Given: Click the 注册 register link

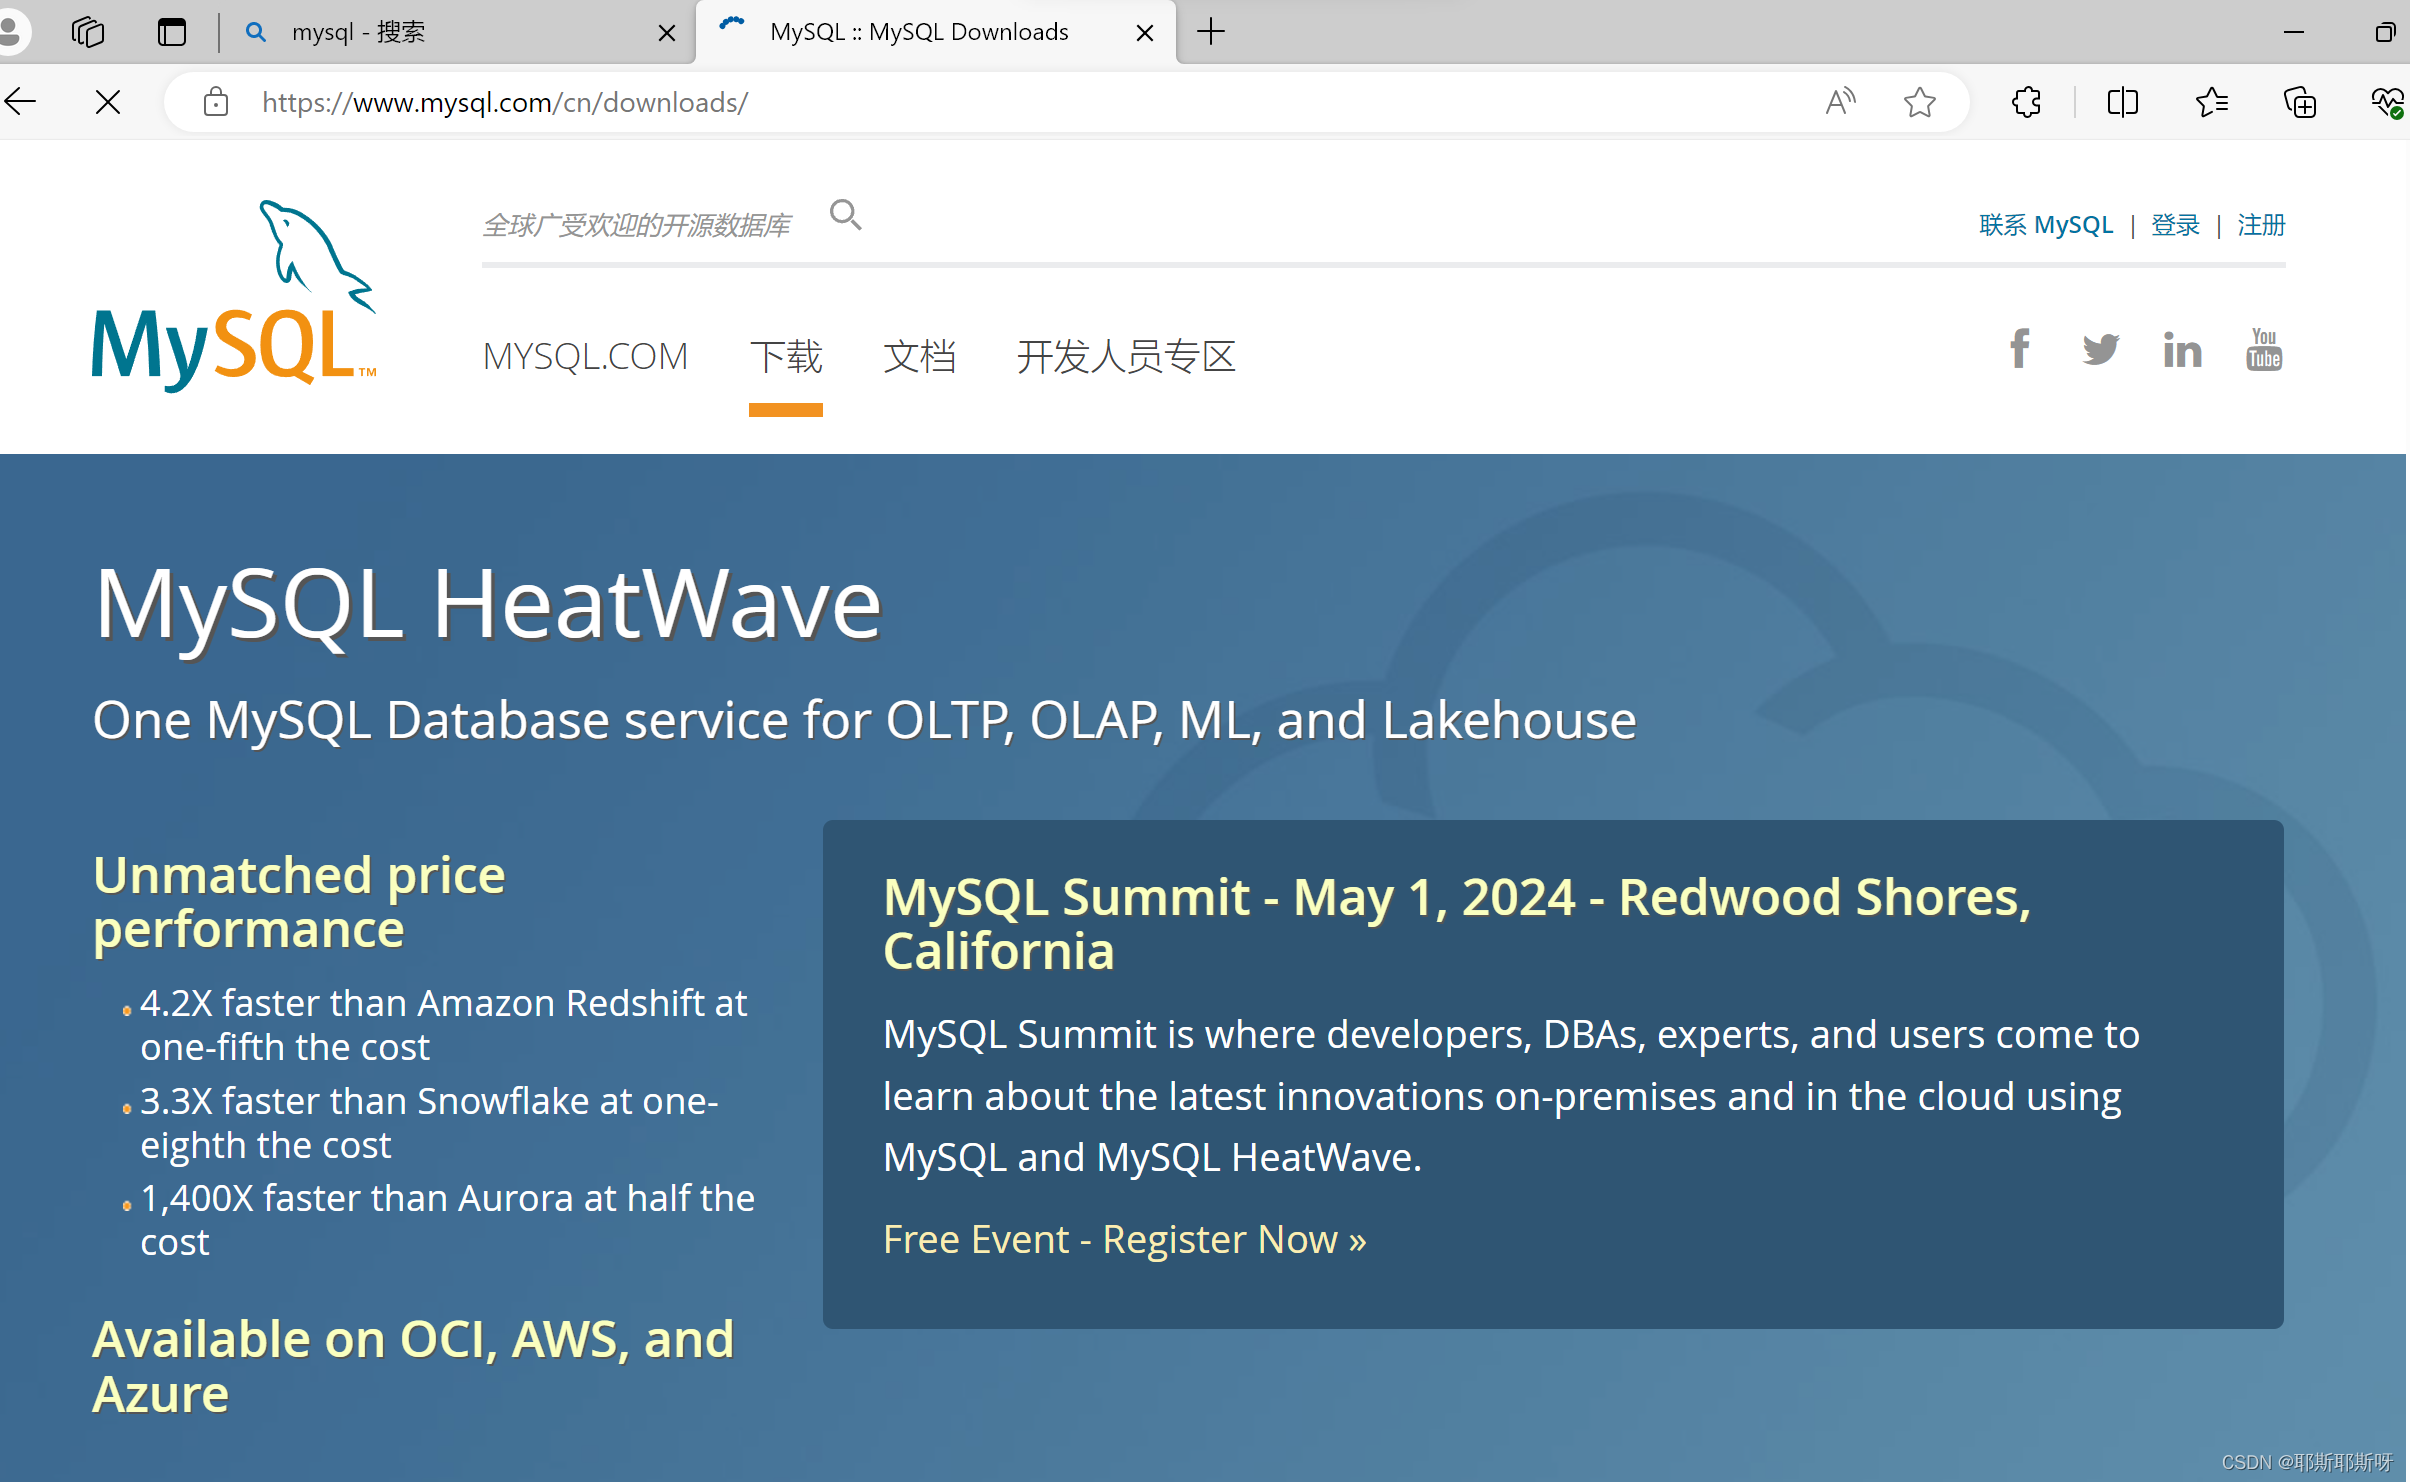Looking at the screenshot, I should coord(2261,225).
